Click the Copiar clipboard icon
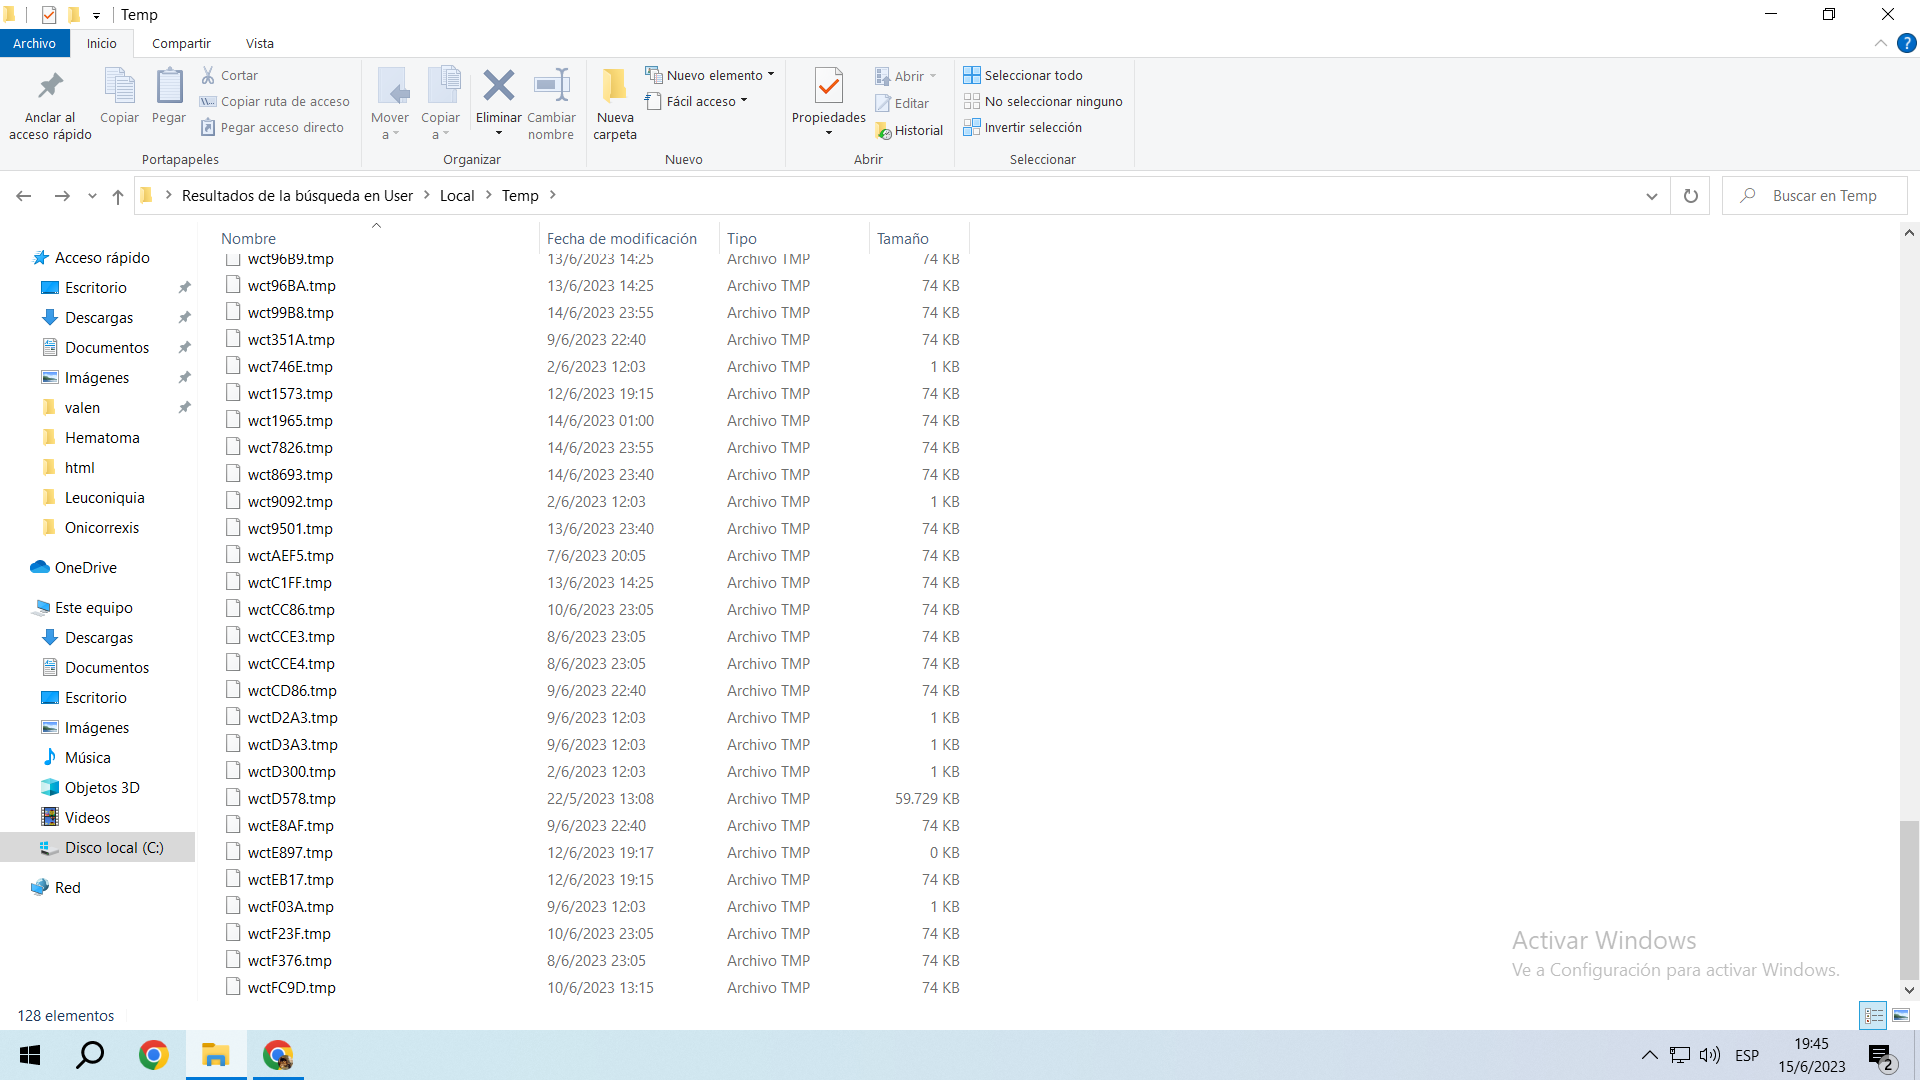 pos(120,96)
